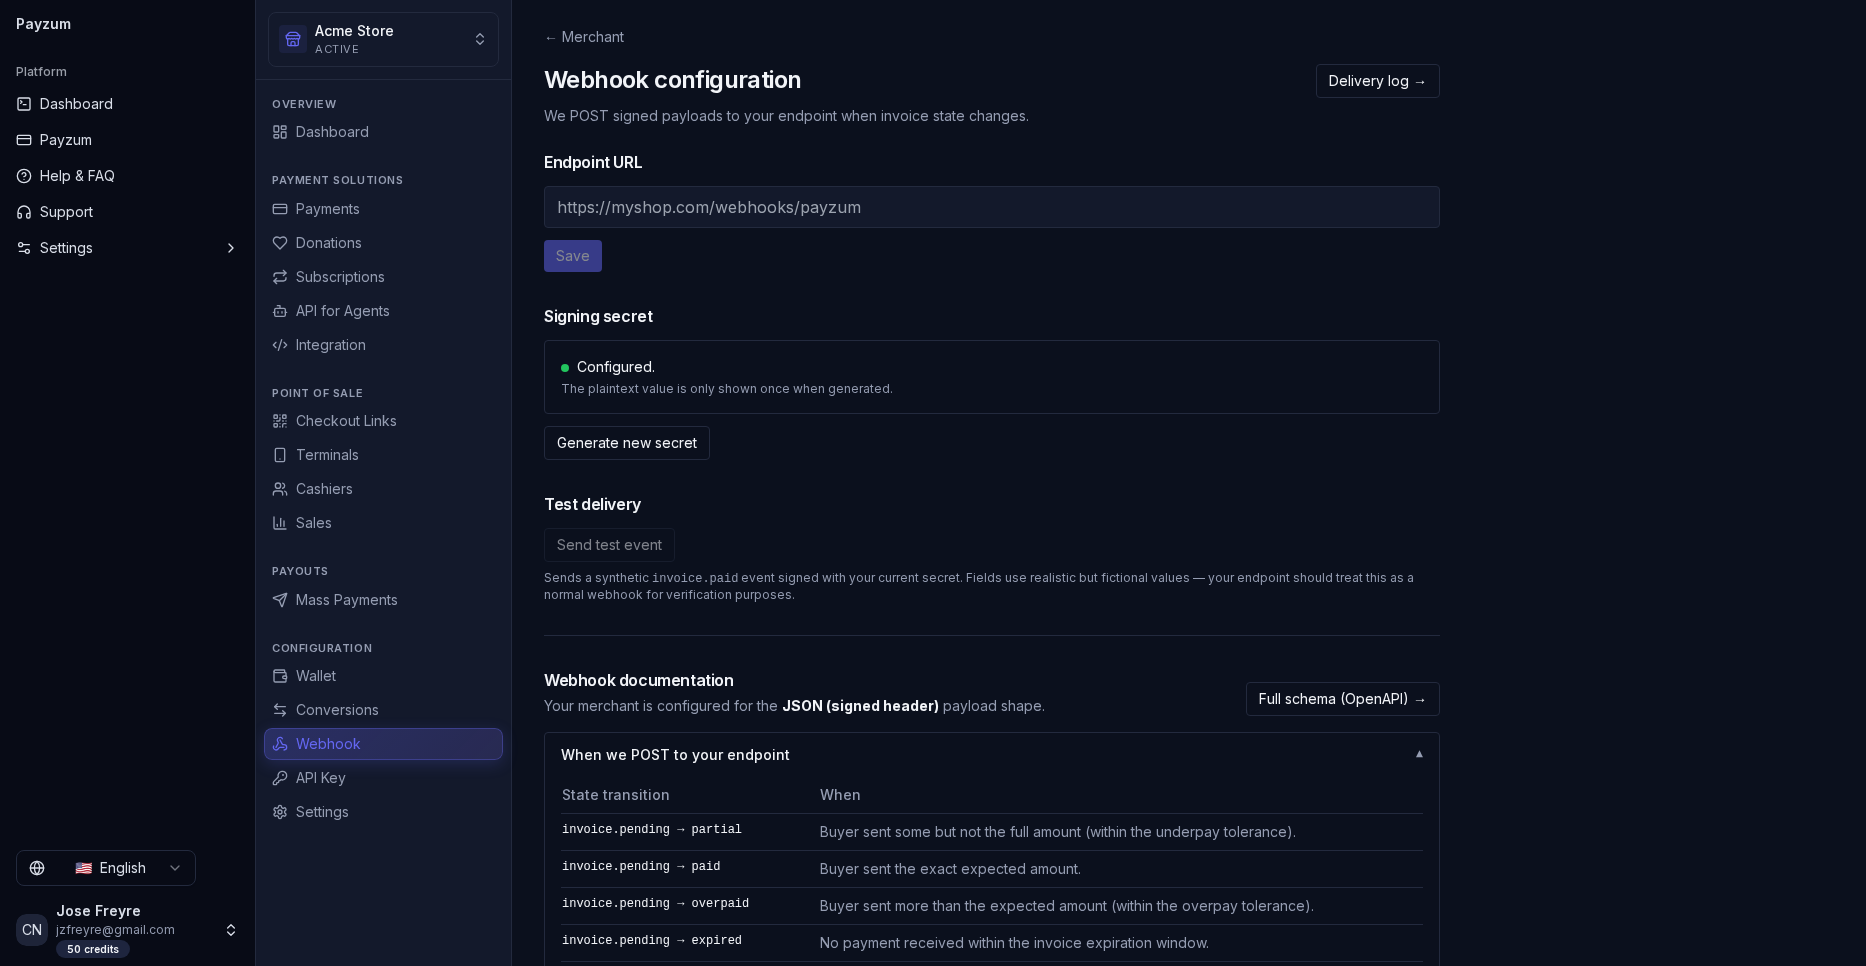This screenshot has height=966, width=1866.
Task: Open the Delivery log
Action: pyautogui.click(x=1377, y=81)
